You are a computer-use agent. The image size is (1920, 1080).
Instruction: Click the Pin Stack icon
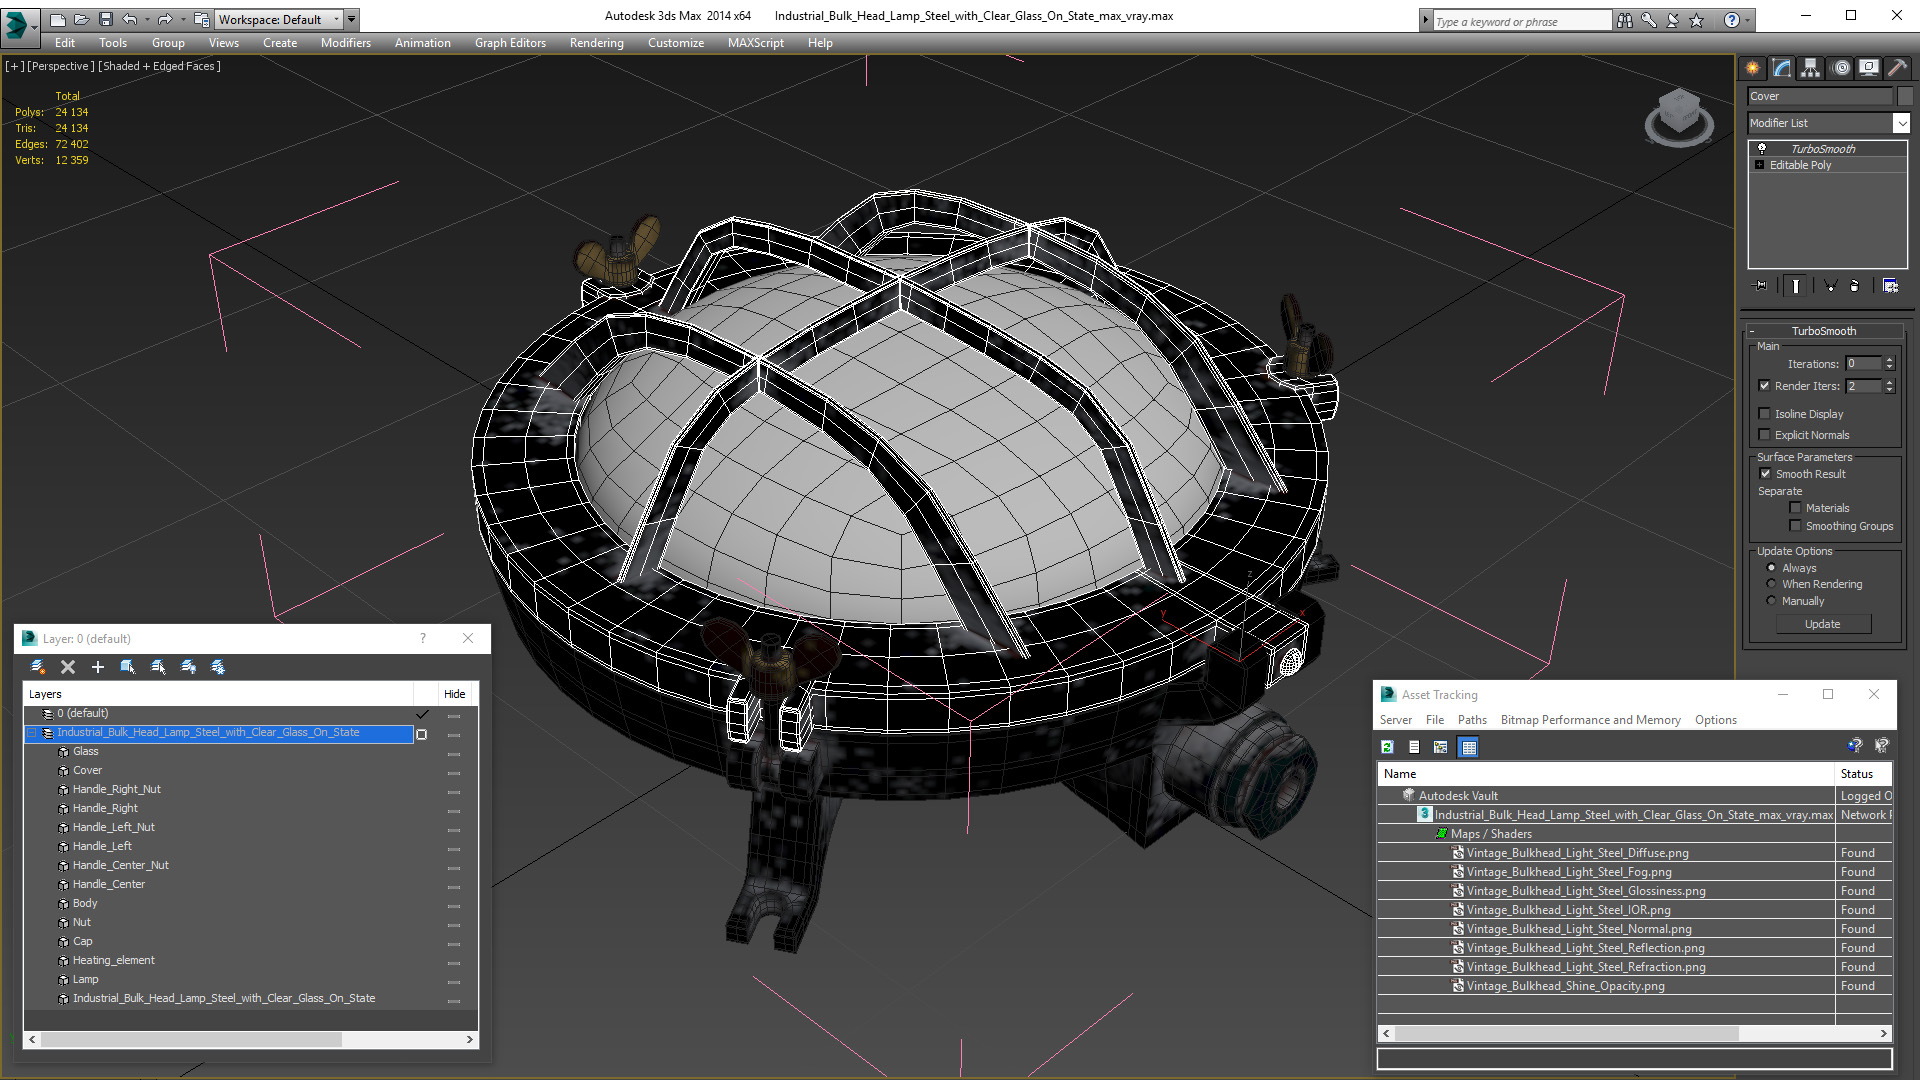pos(1761,286)
